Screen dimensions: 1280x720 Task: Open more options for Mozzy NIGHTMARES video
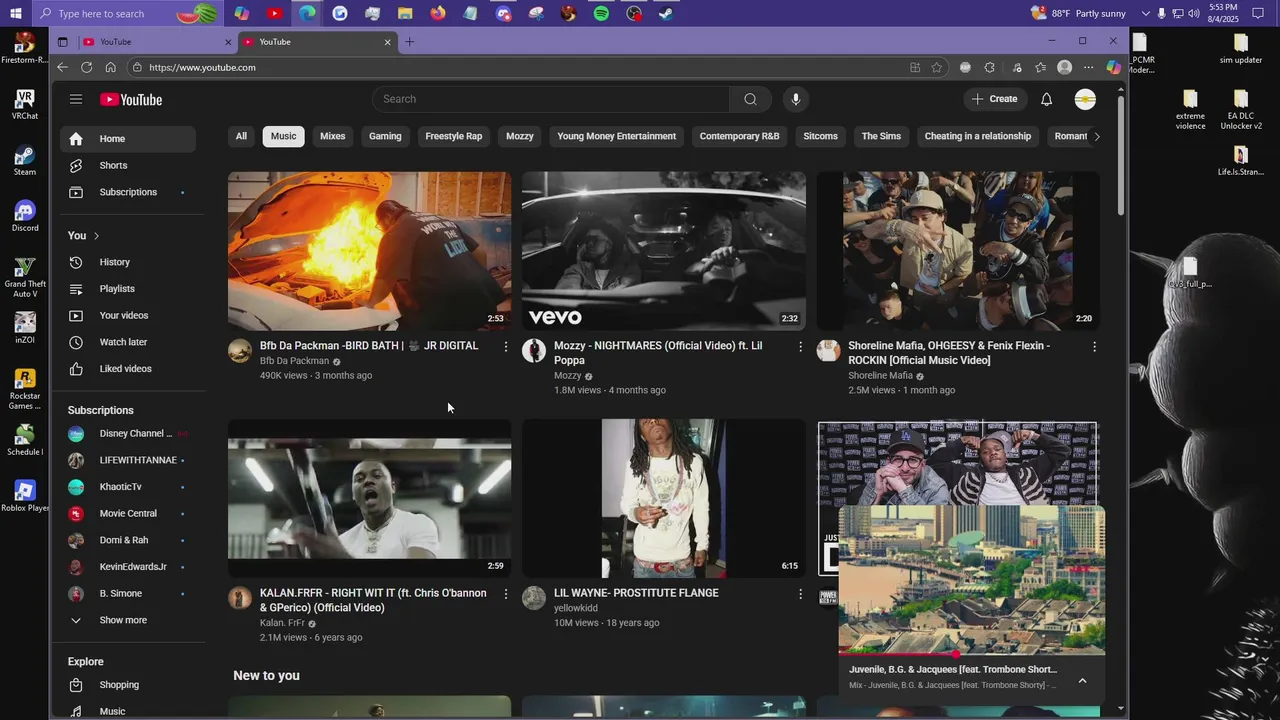[x=800, y=346]
